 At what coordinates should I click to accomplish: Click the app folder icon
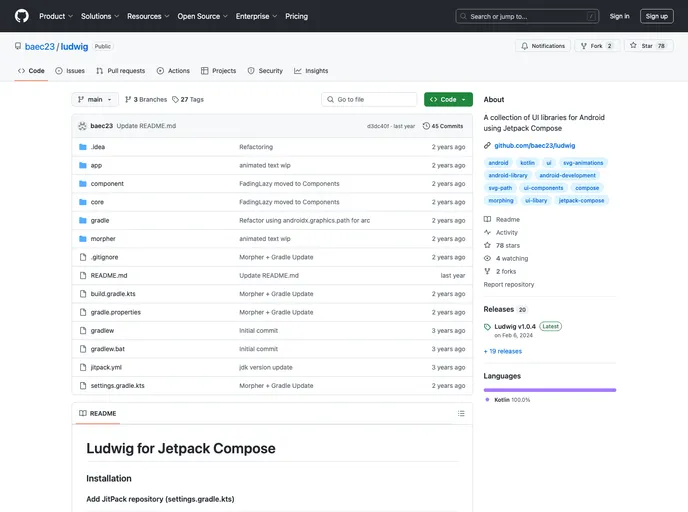(82, 165)
